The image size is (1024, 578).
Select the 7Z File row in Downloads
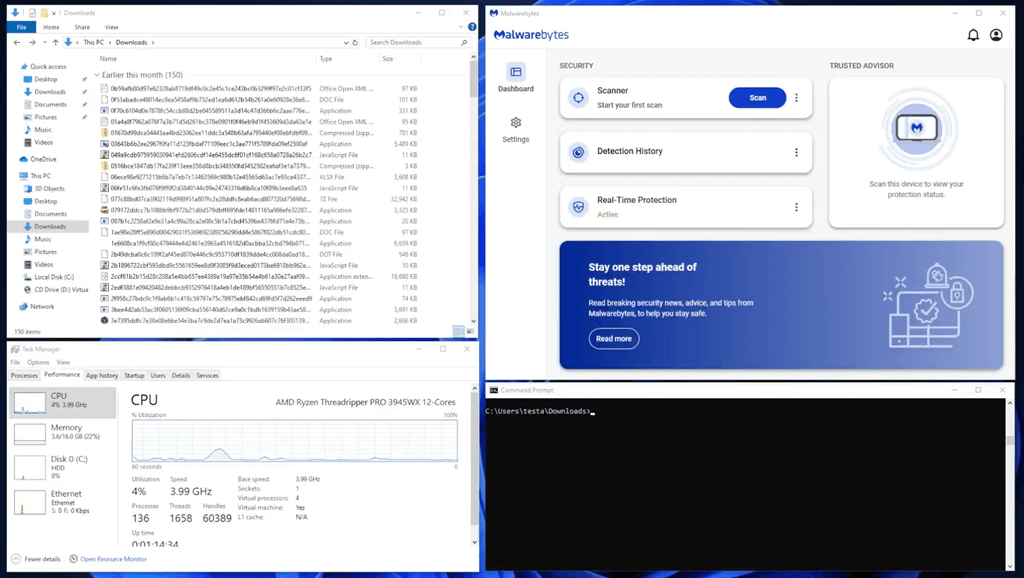pyautogui.click(x=259, y=199)
